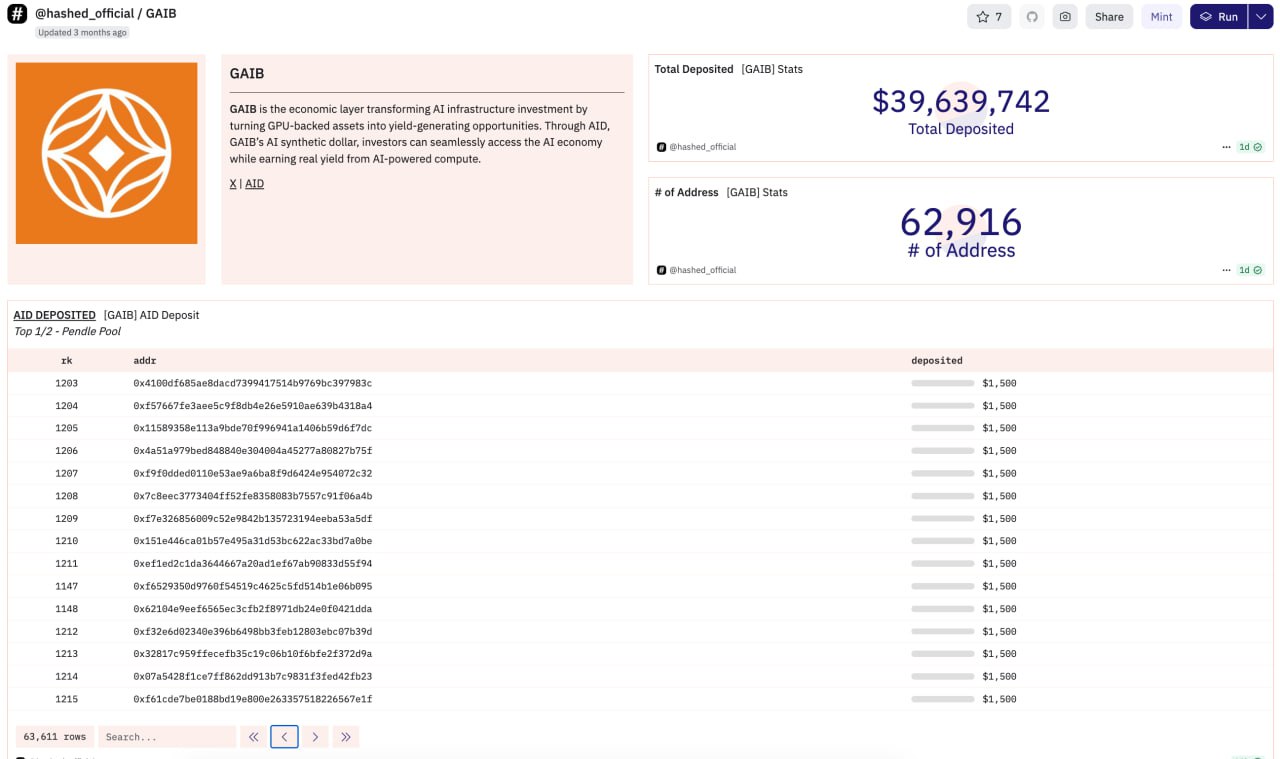Select address 0x4100df685ae8dacd7399417514b9769bc397983c

tap(253, 383)
